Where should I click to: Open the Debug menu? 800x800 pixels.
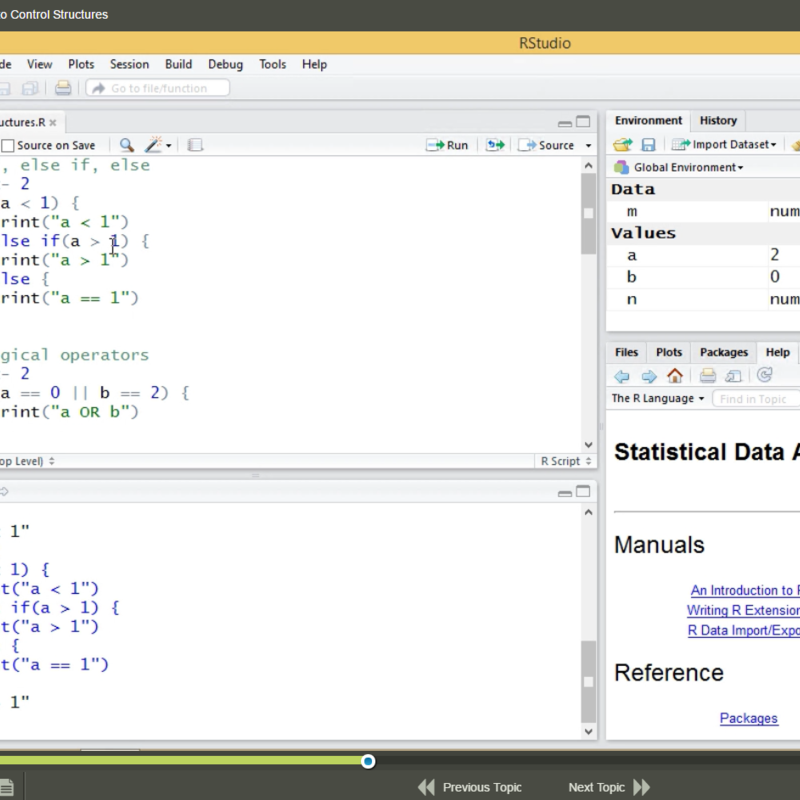point(226,64)
